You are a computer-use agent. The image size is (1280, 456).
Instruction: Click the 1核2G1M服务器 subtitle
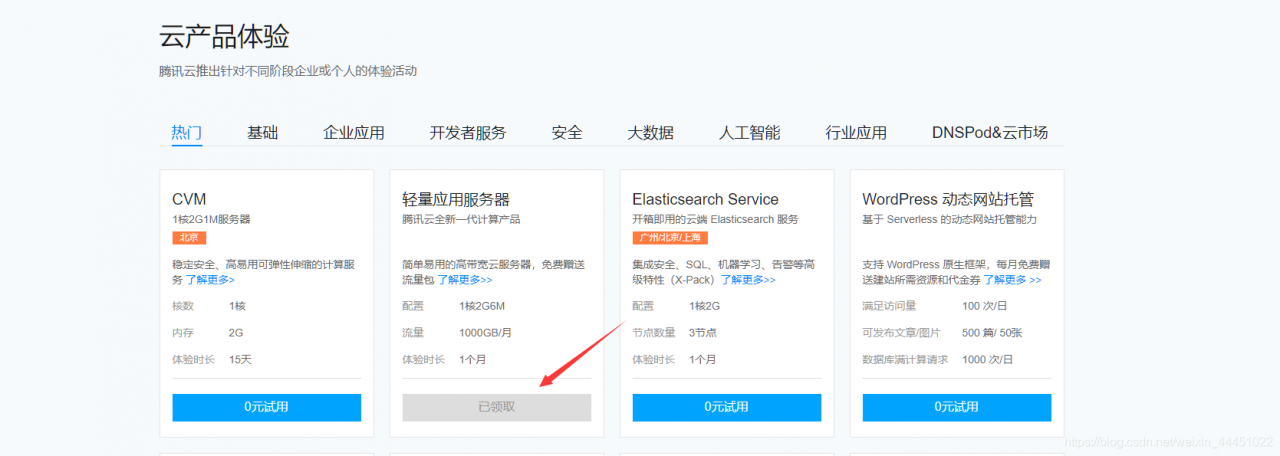tap(211, 219)
